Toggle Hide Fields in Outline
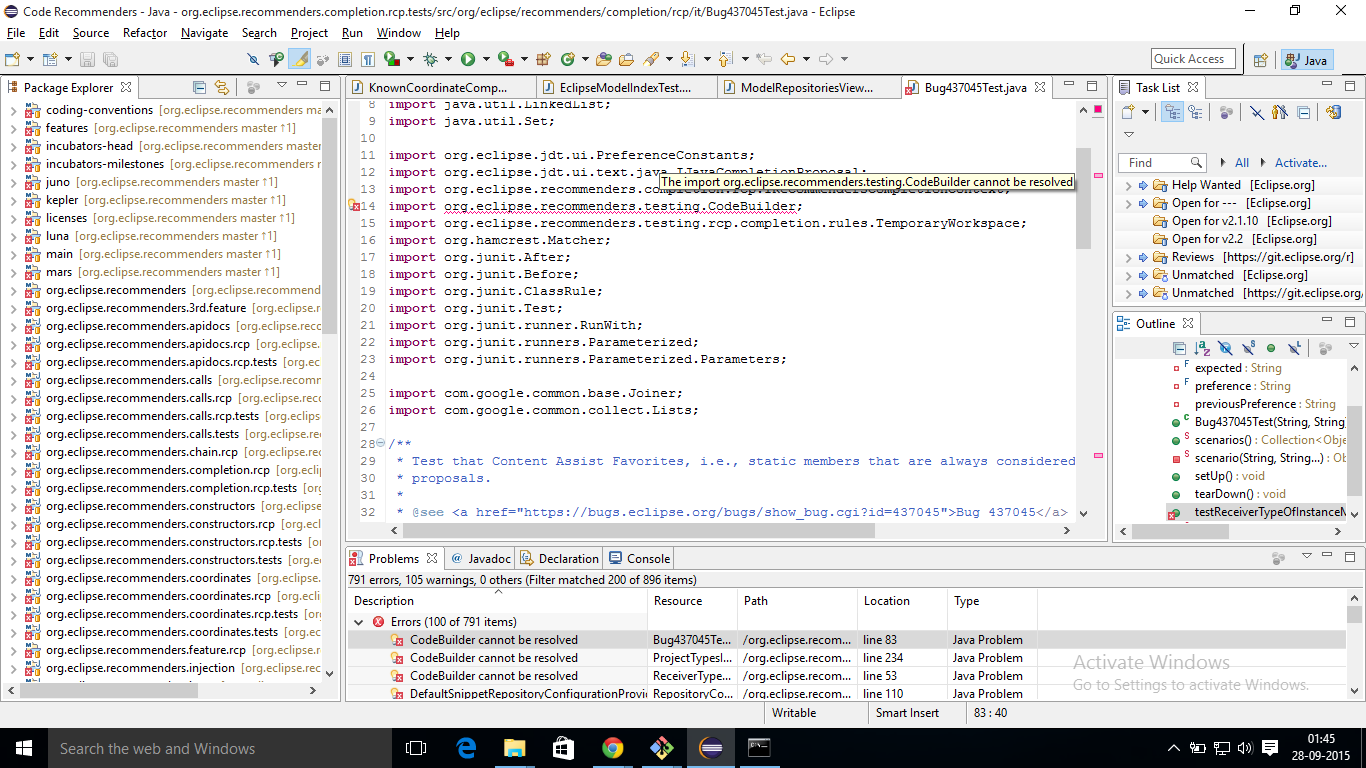 [1225, 348]
